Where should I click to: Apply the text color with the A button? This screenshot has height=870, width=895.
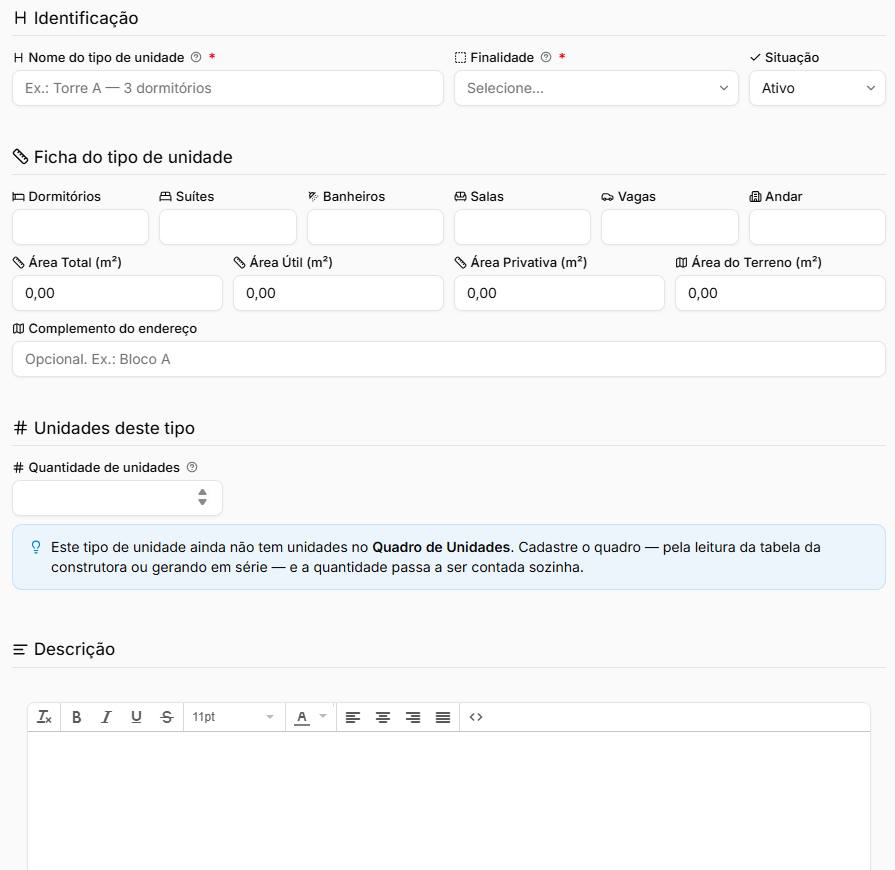click(302, 717)
